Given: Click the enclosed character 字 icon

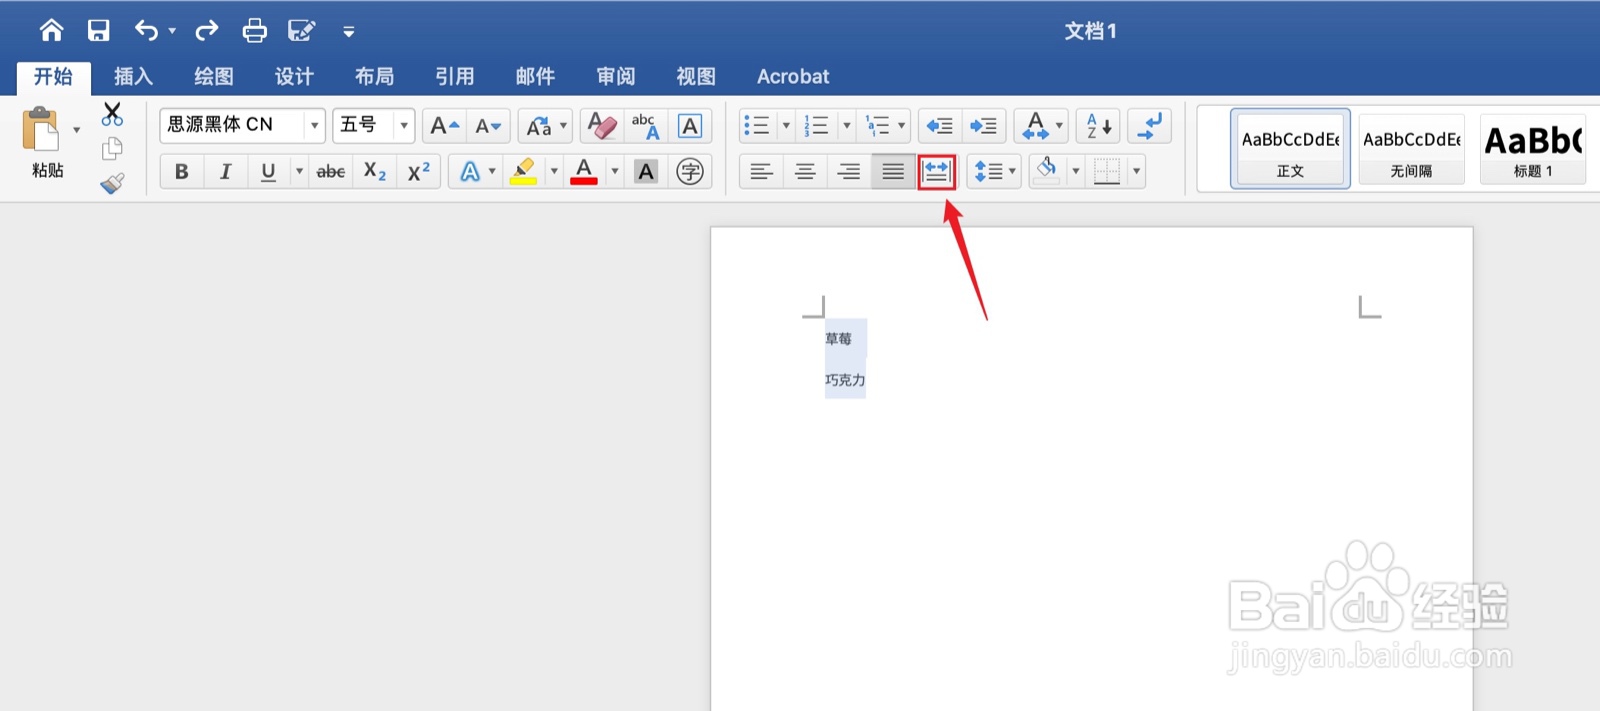Looking at the screenshot, I should click(690, 172).
